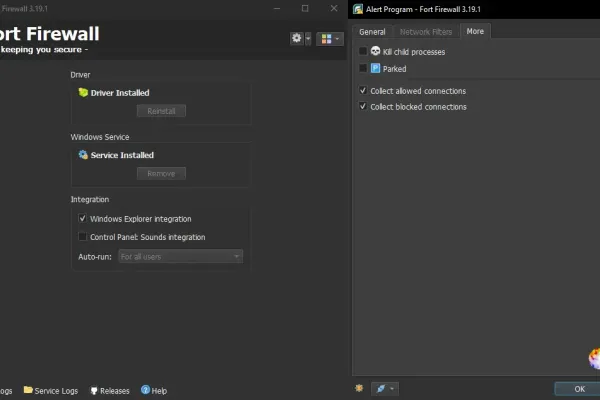Switch to the Network Filters tab
Viewport: 600px width, 400px height.
[x=426, y=32]
